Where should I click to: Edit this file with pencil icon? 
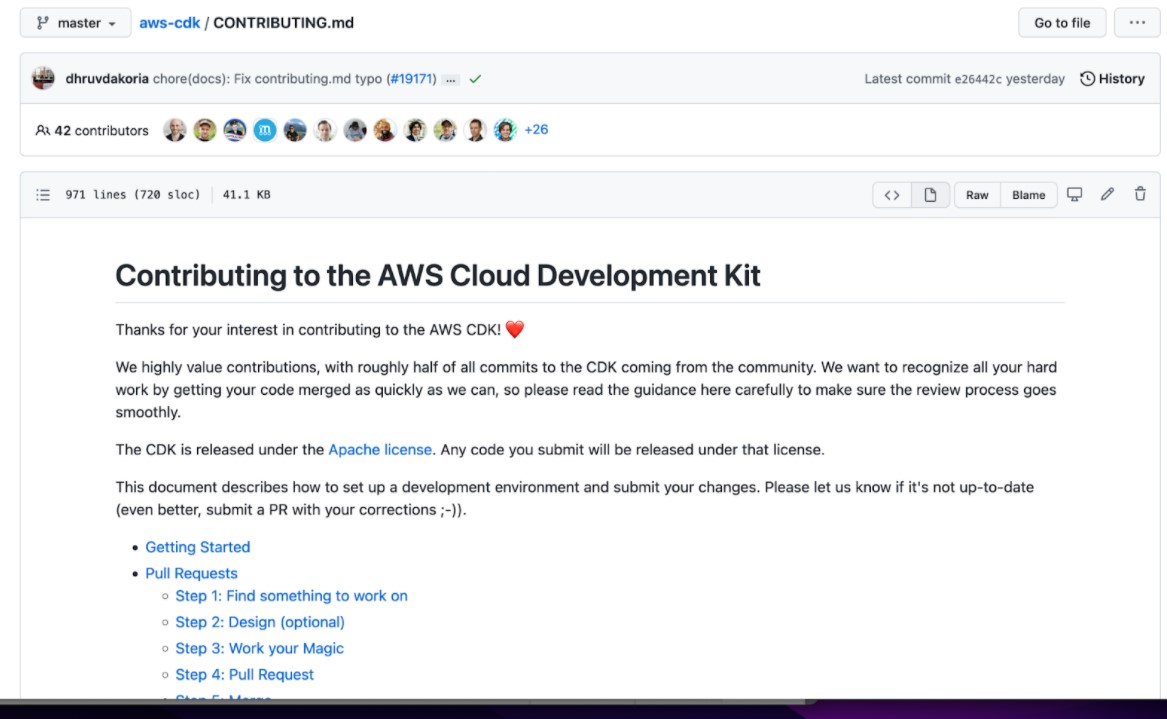click(1107, 194)
